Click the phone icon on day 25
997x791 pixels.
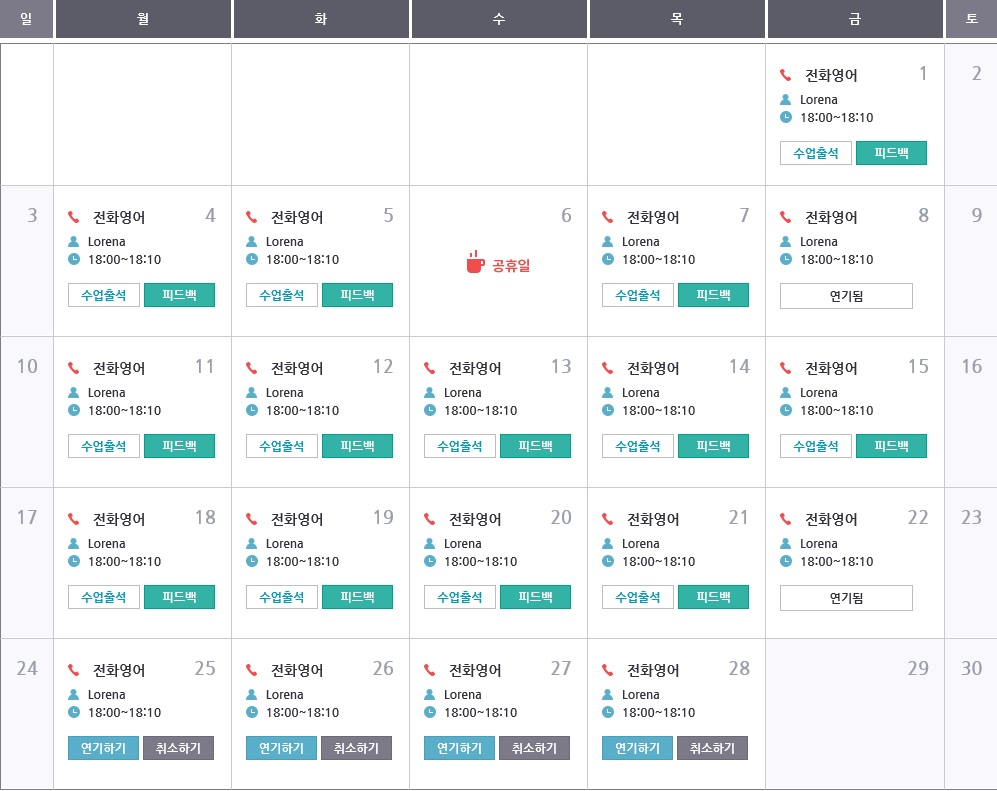[x=73, y=670]
